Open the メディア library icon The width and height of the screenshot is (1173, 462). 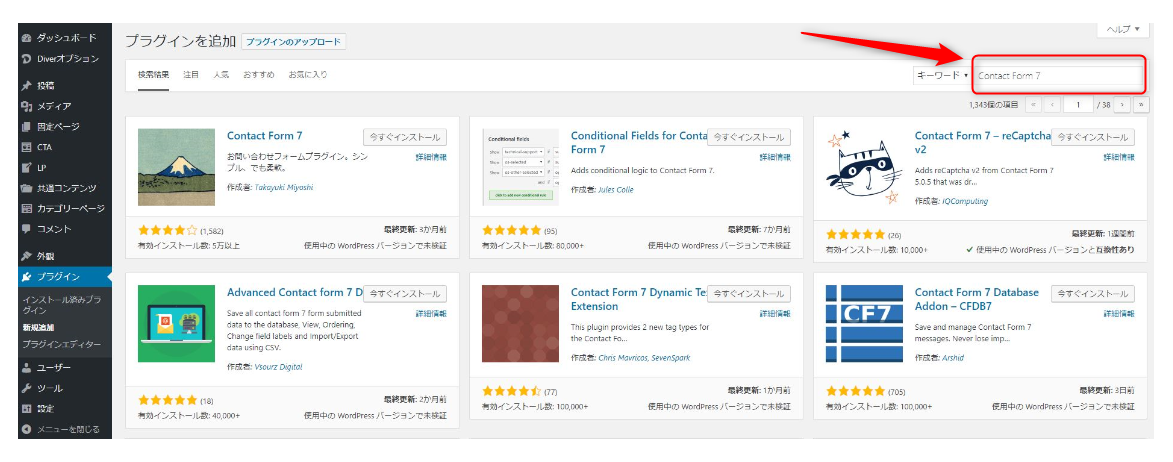(26, 106)
